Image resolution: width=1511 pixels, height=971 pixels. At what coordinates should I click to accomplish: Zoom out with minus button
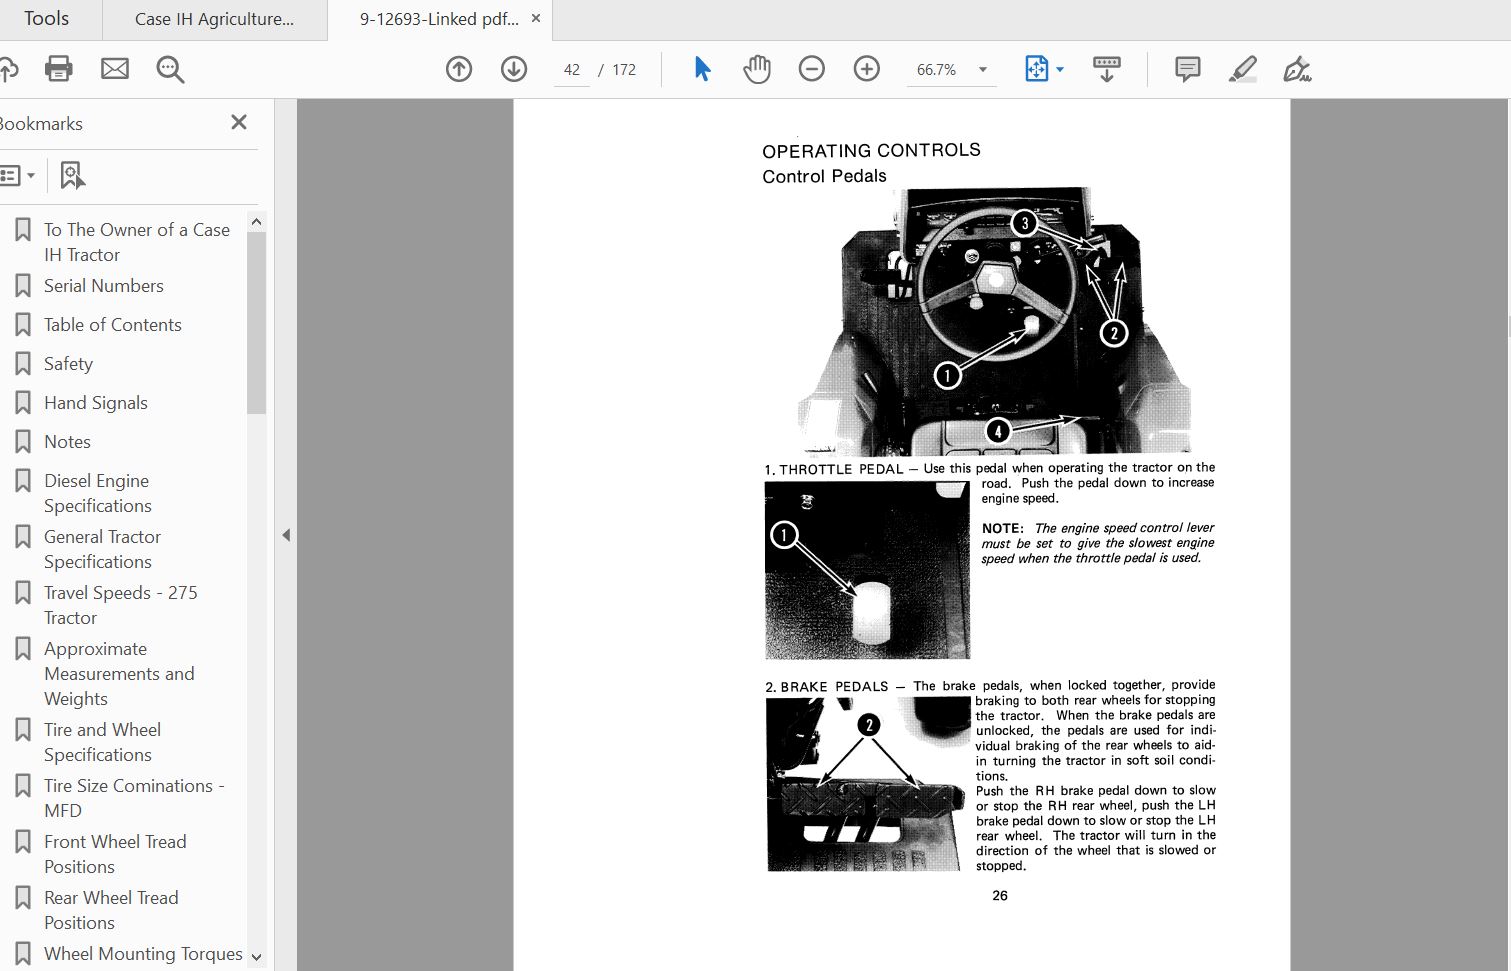[812, 69]
